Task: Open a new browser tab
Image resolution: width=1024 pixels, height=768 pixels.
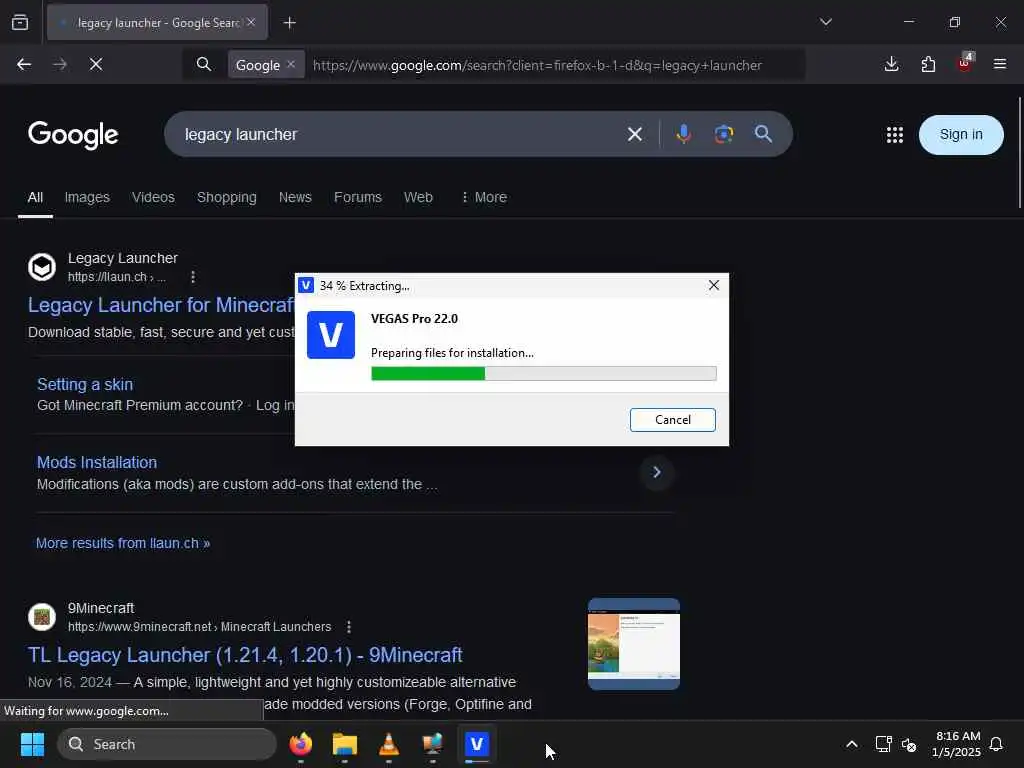Action: (x=289, y=23)
